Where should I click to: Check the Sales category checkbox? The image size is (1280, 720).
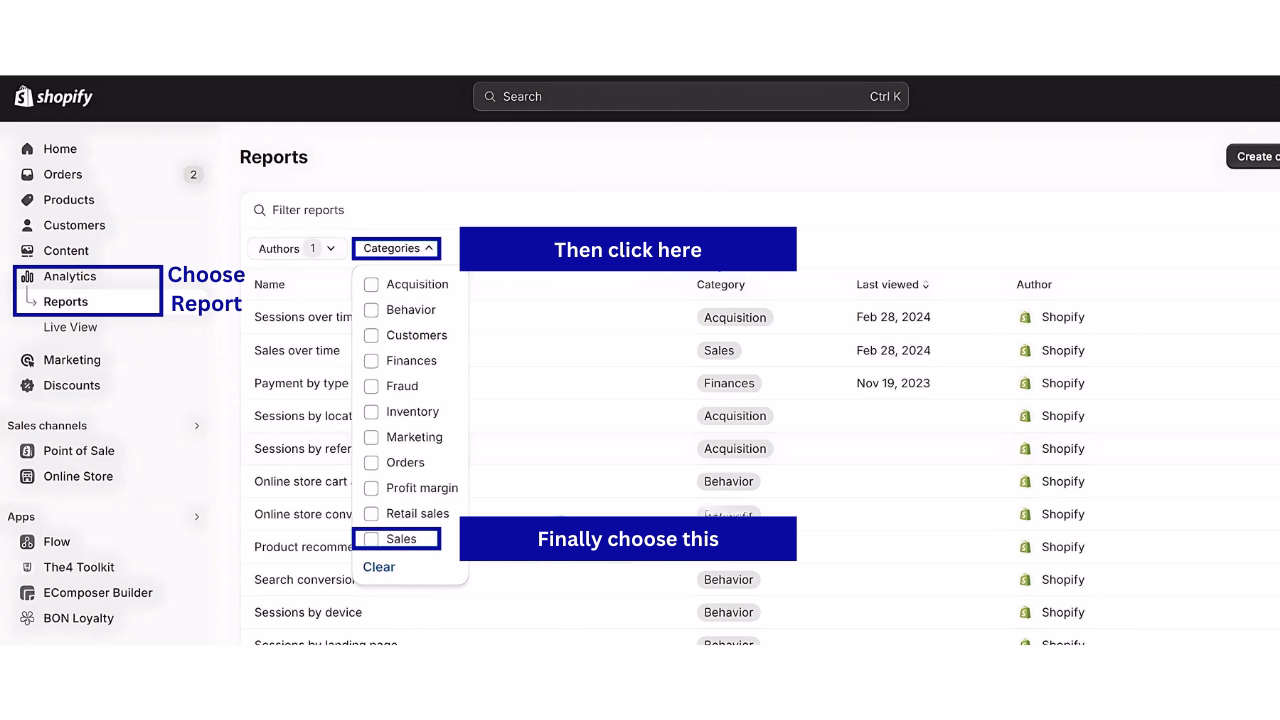pyautogui.click(x=371, y=539)
